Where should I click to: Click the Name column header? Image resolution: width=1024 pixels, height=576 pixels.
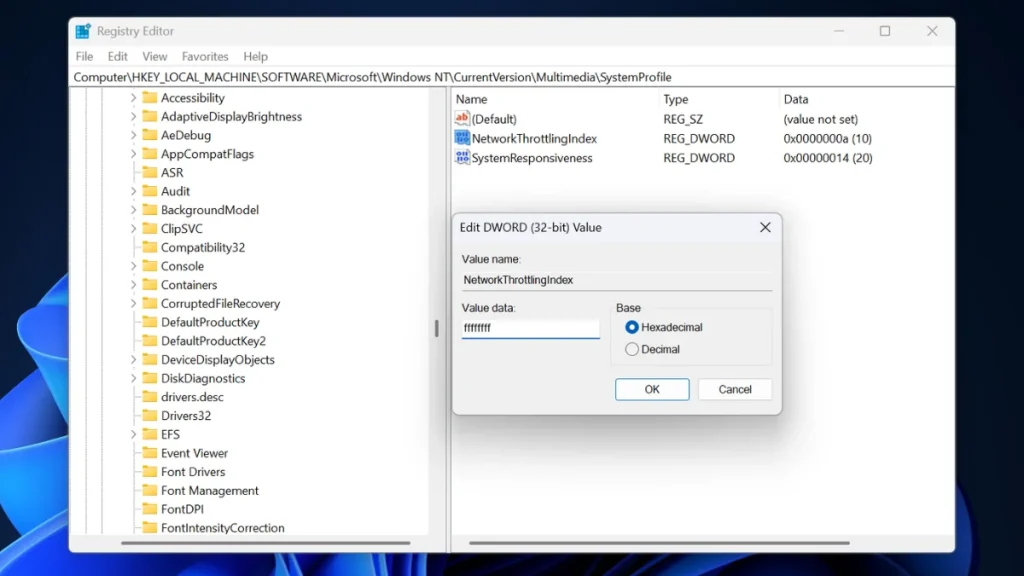[x=472, y=99]
